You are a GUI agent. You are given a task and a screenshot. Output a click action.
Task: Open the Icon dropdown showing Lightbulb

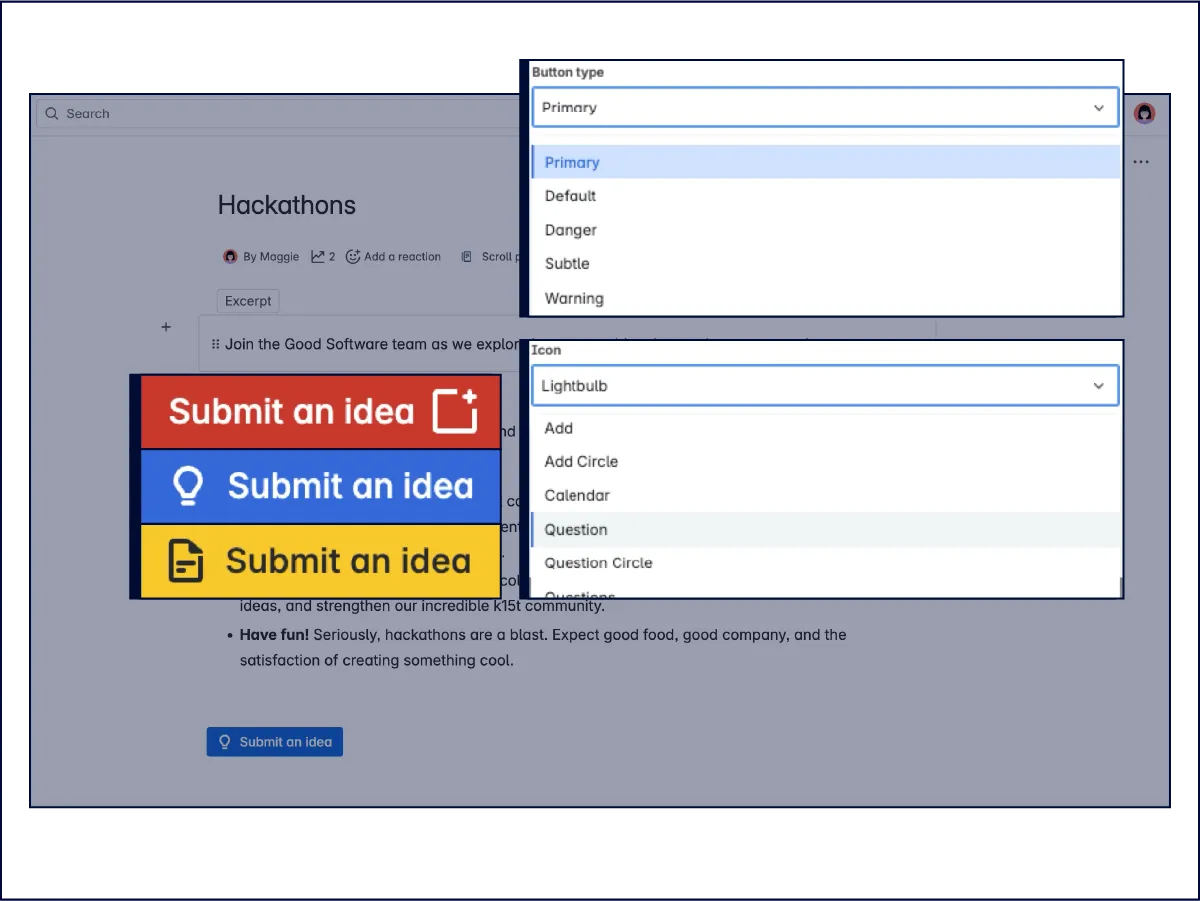click(825, 386)
